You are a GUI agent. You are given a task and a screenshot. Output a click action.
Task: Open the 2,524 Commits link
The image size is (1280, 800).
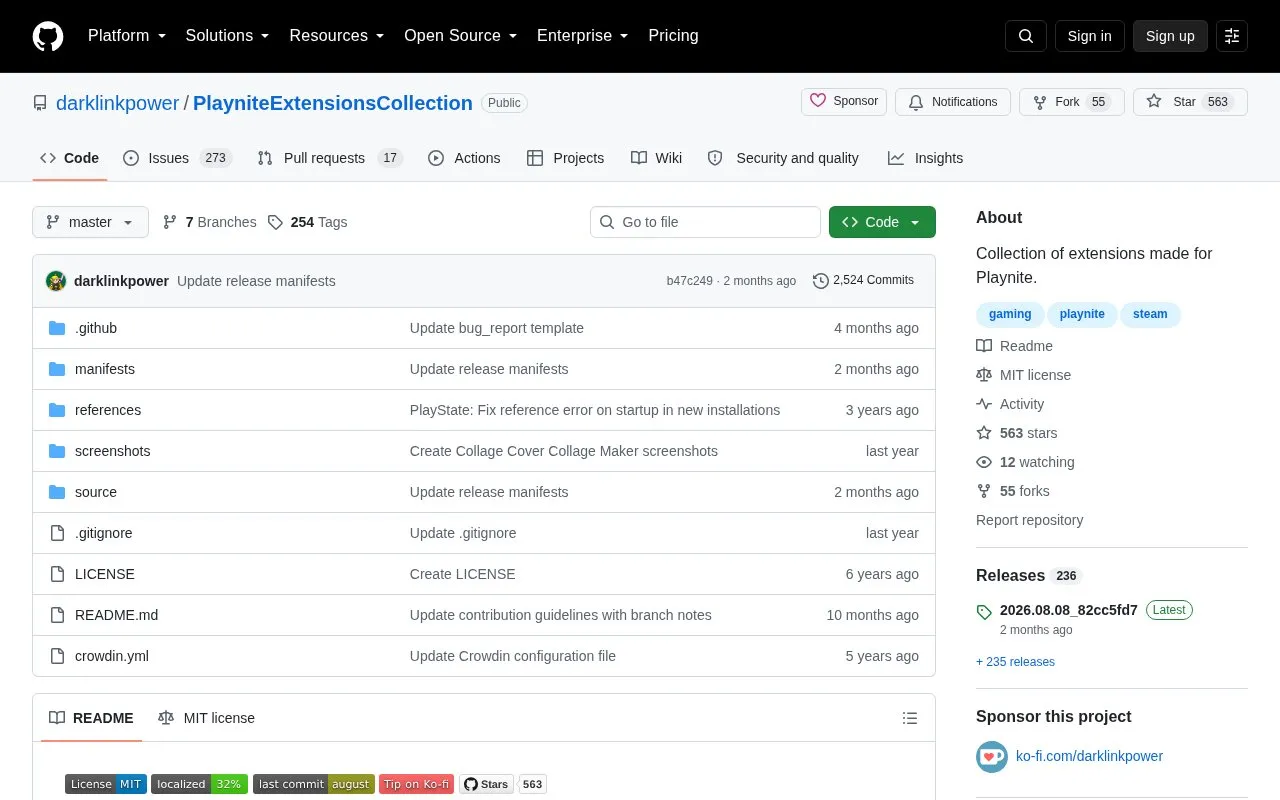[863, 281]
